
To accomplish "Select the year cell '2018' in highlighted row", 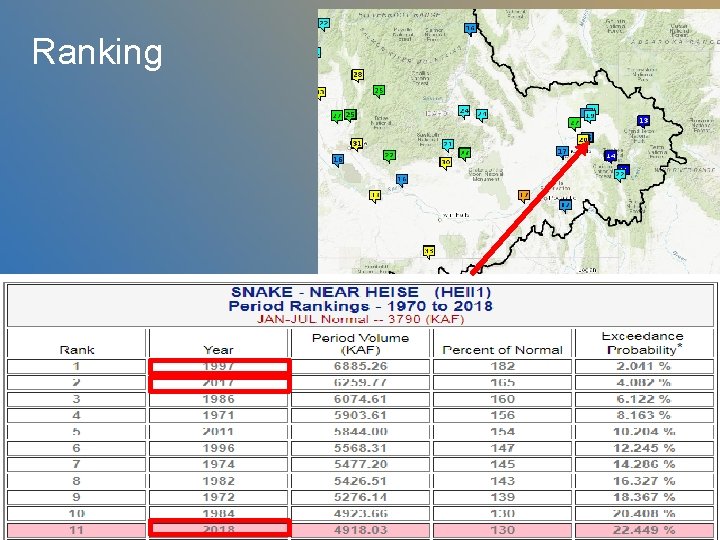I will point(219,529).
